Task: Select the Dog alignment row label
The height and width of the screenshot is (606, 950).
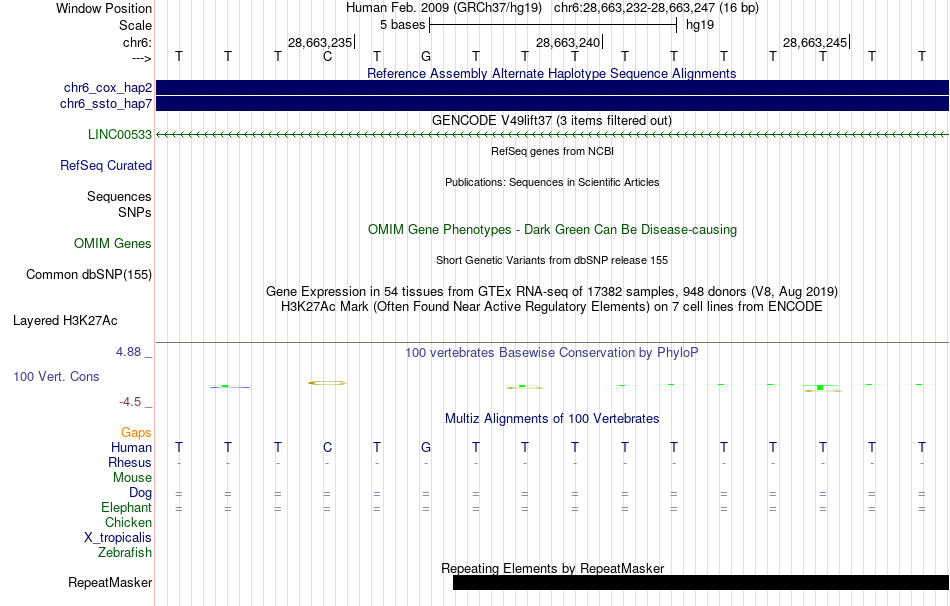Action: (x=141, y=493)
